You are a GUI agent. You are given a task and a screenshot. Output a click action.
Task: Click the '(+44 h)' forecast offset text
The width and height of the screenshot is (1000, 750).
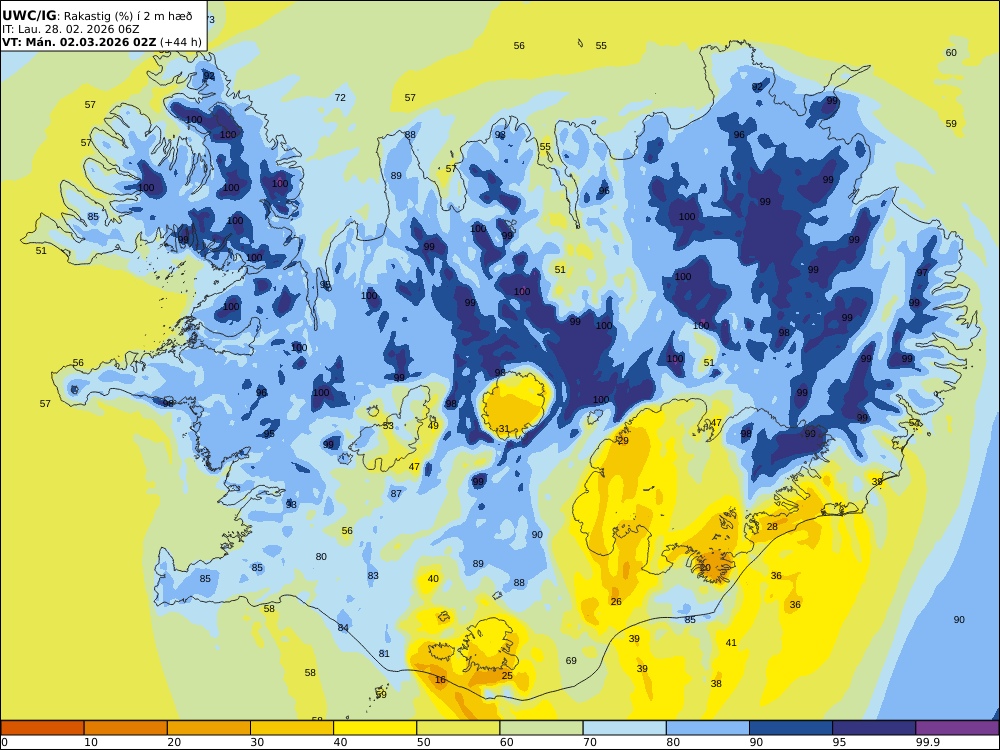click(180, 42)
